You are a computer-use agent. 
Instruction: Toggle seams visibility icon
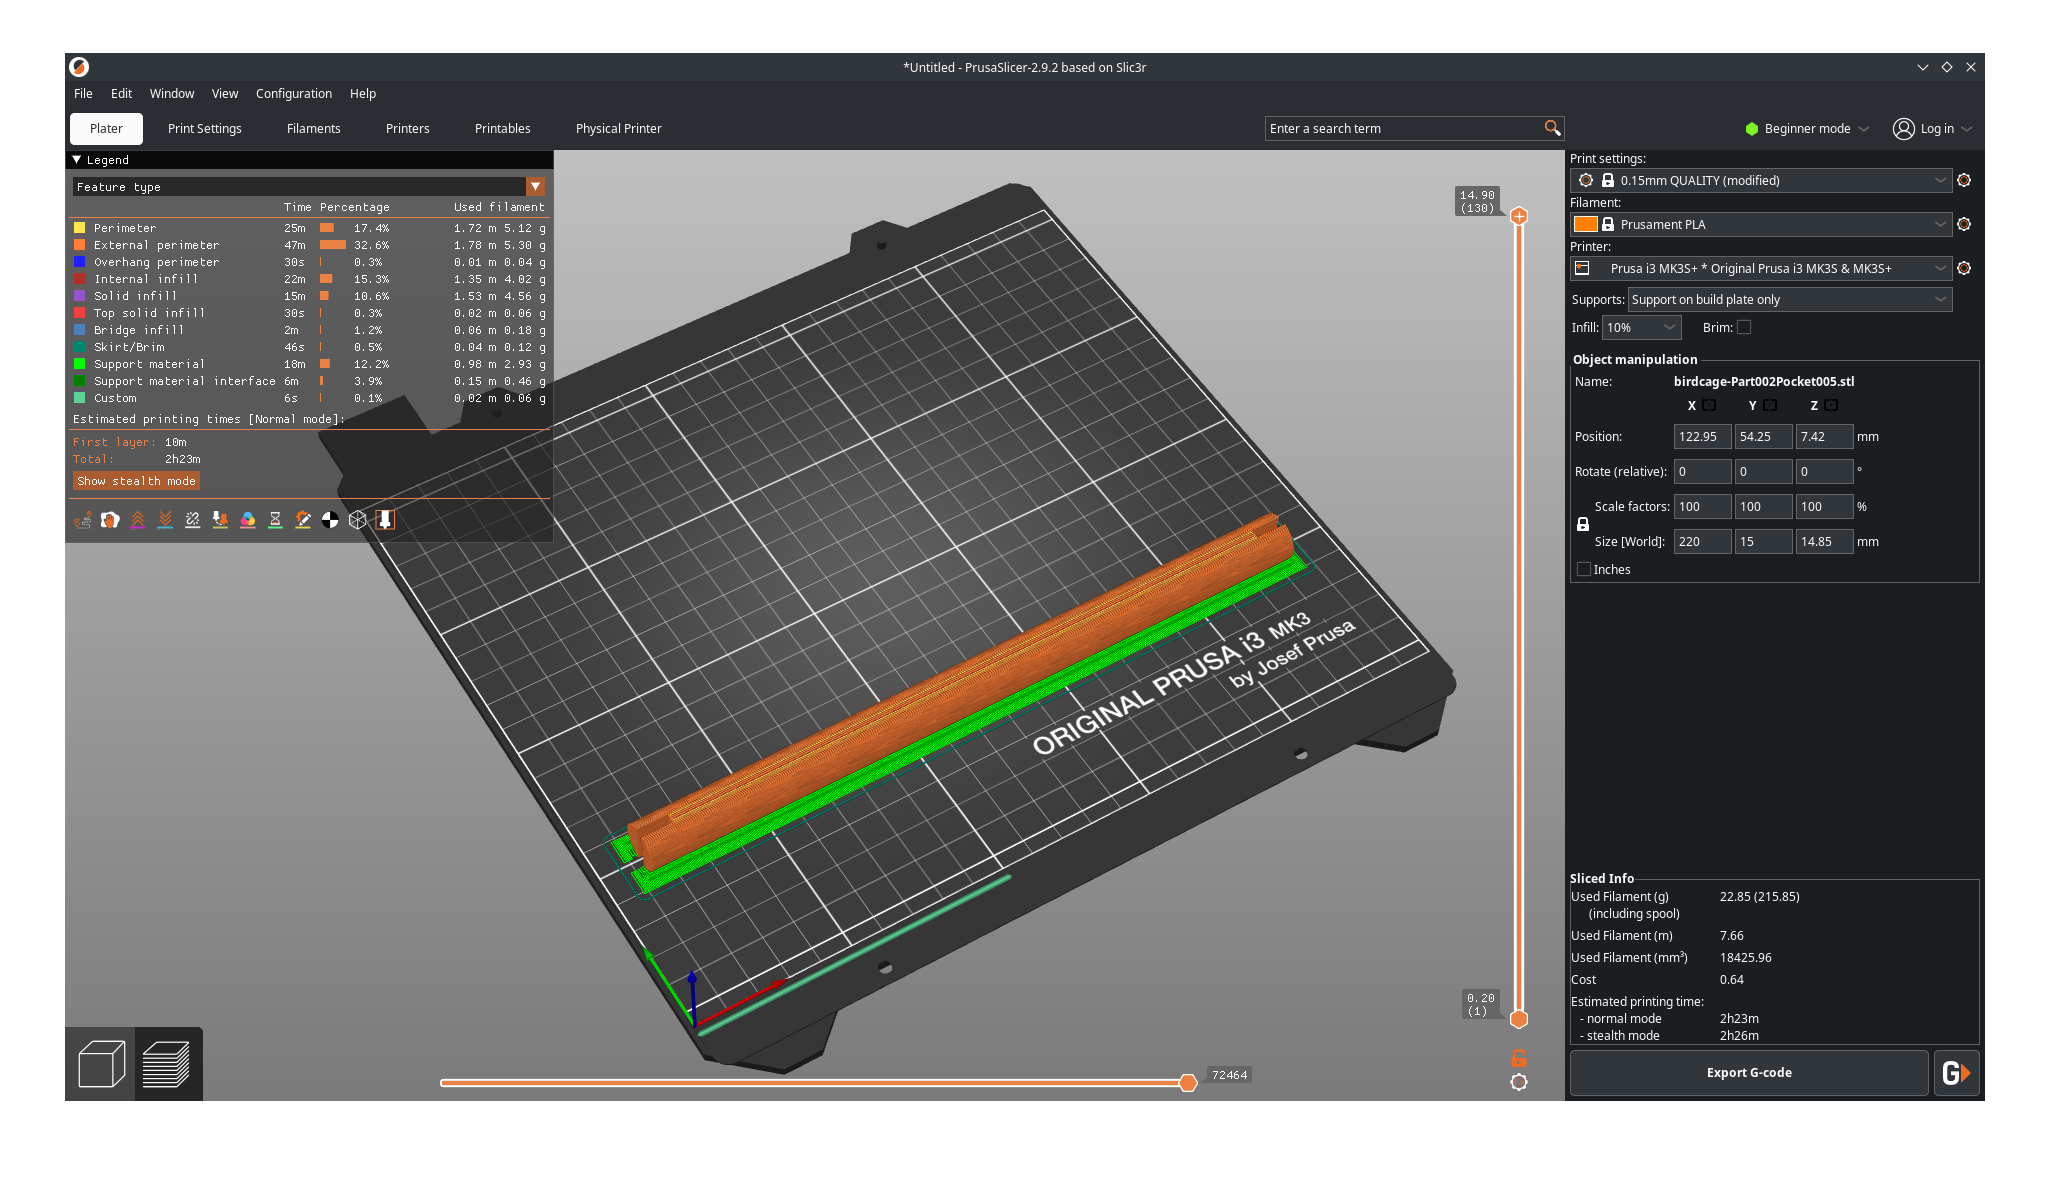[x=193, y=520]
